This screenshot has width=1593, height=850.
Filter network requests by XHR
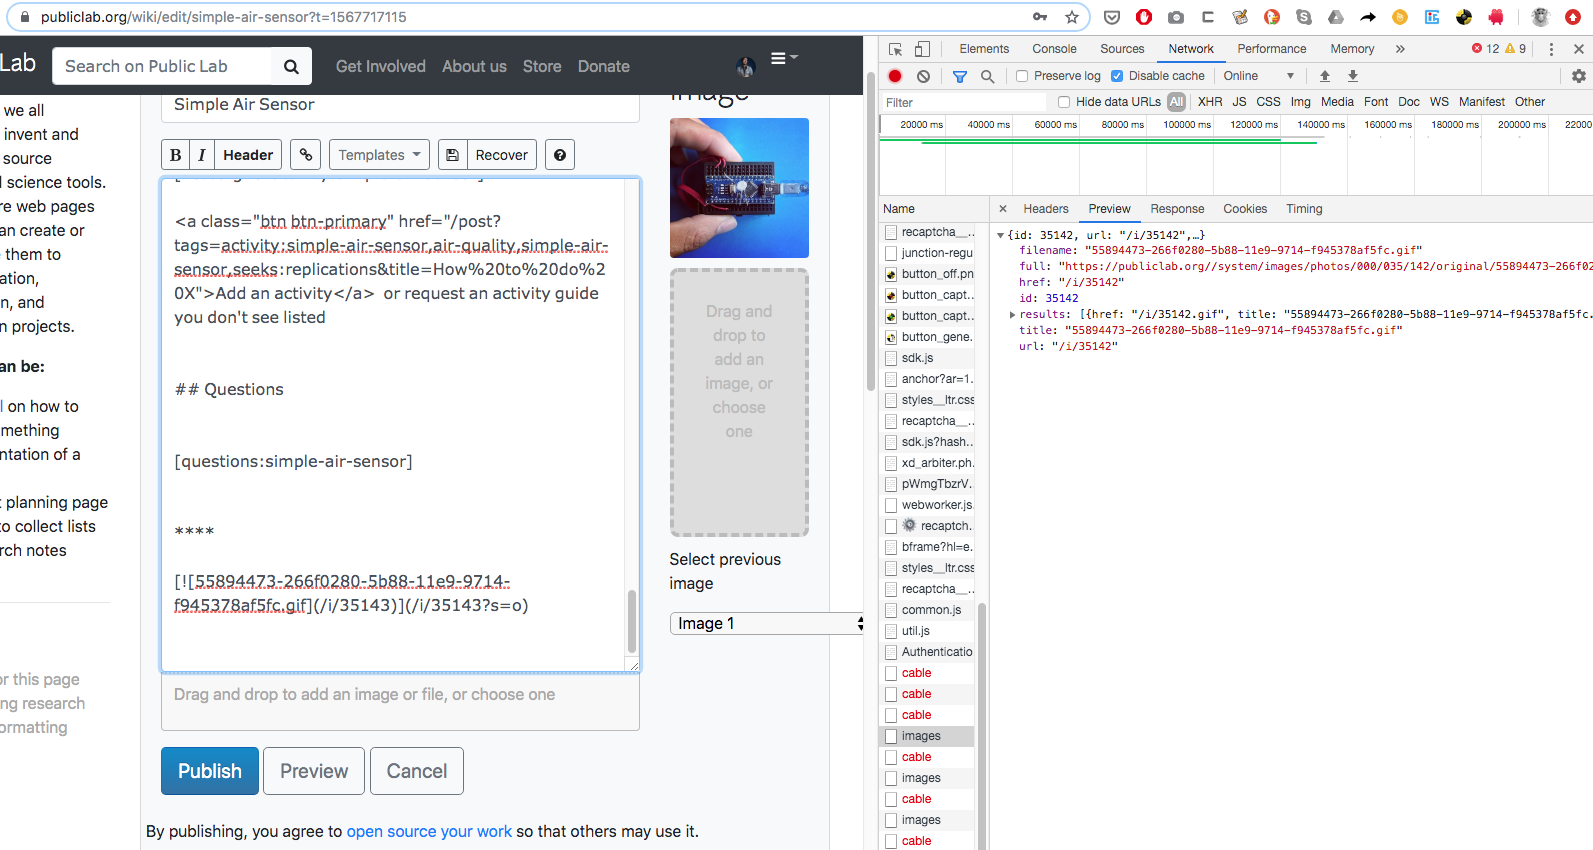(x=1210, y=102)
